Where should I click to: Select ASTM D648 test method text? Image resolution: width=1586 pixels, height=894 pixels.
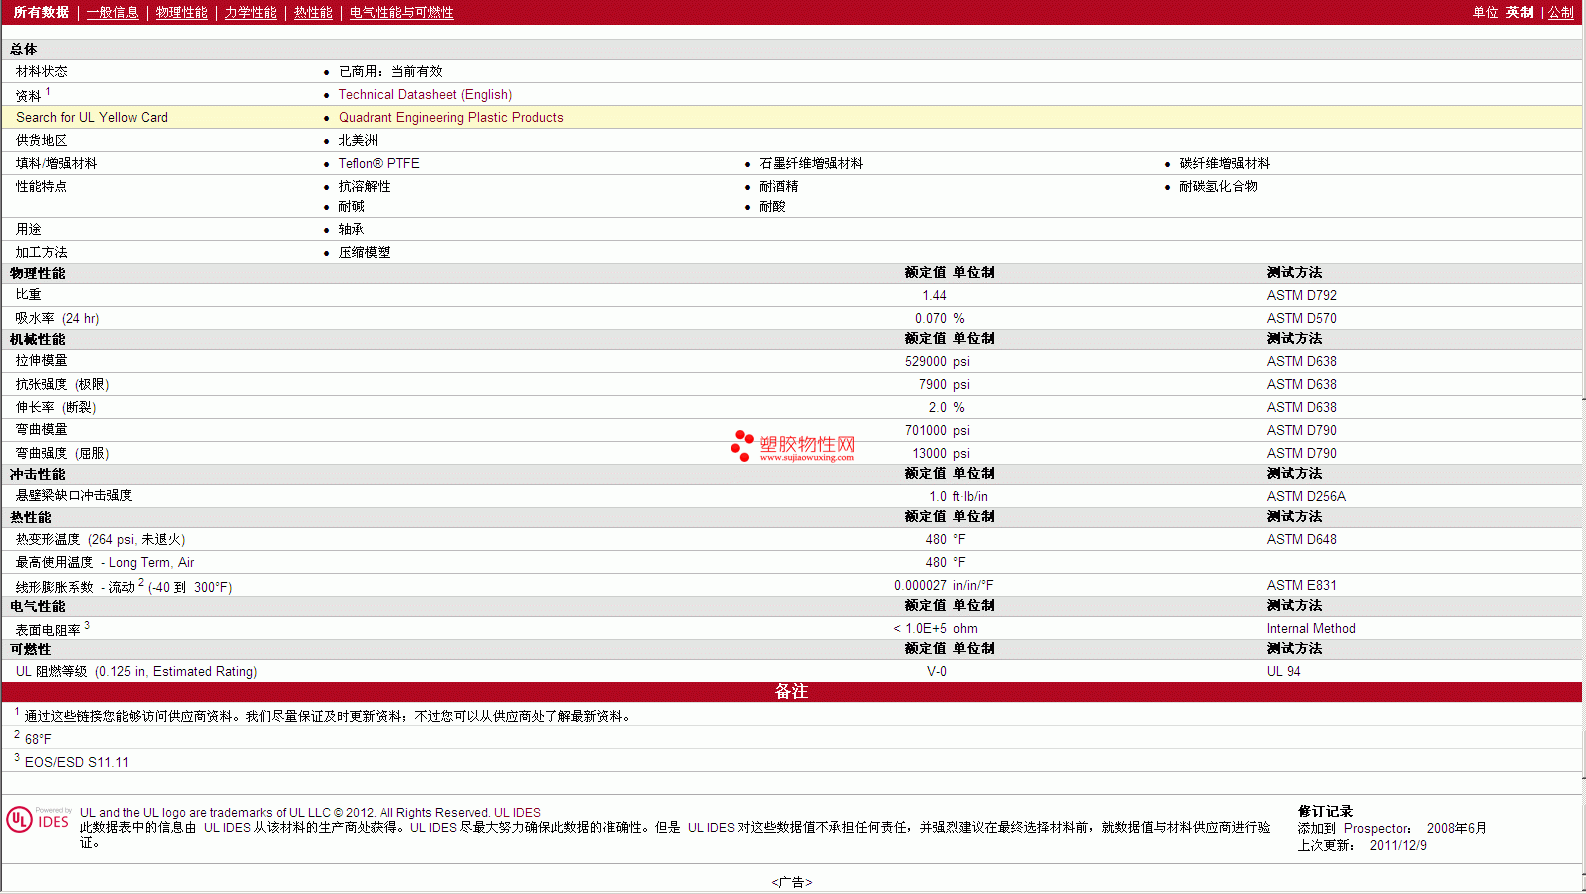tap(1302, 540)
